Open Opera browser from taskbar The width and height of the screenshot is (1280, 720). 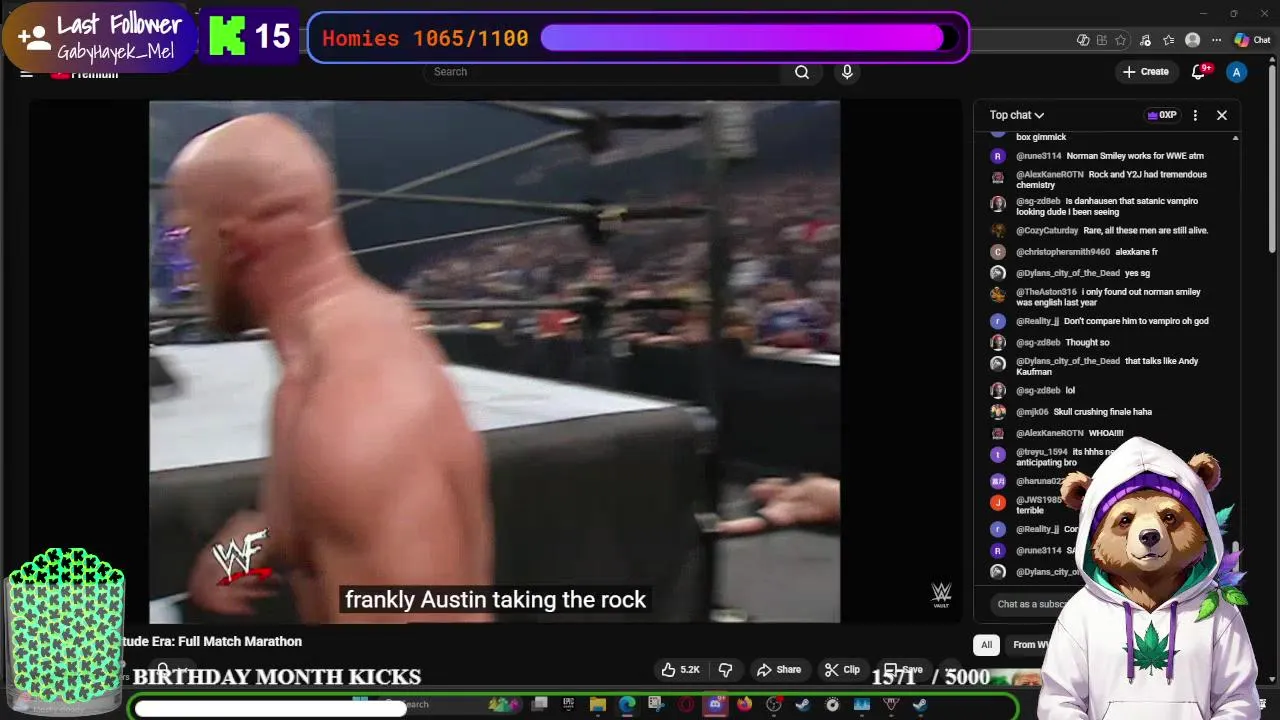coord(686,705)
